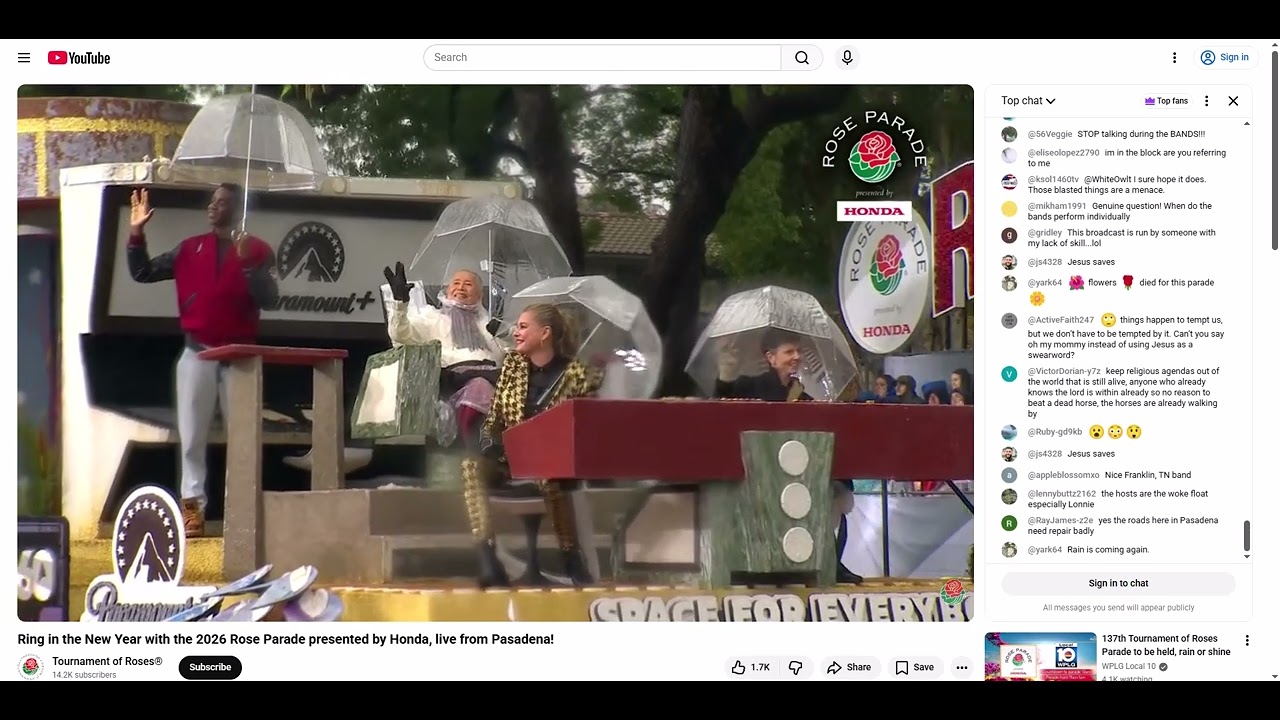The image size is (1280, 720).
Task: Click the search magnifier button
Action: pos(802,58)
